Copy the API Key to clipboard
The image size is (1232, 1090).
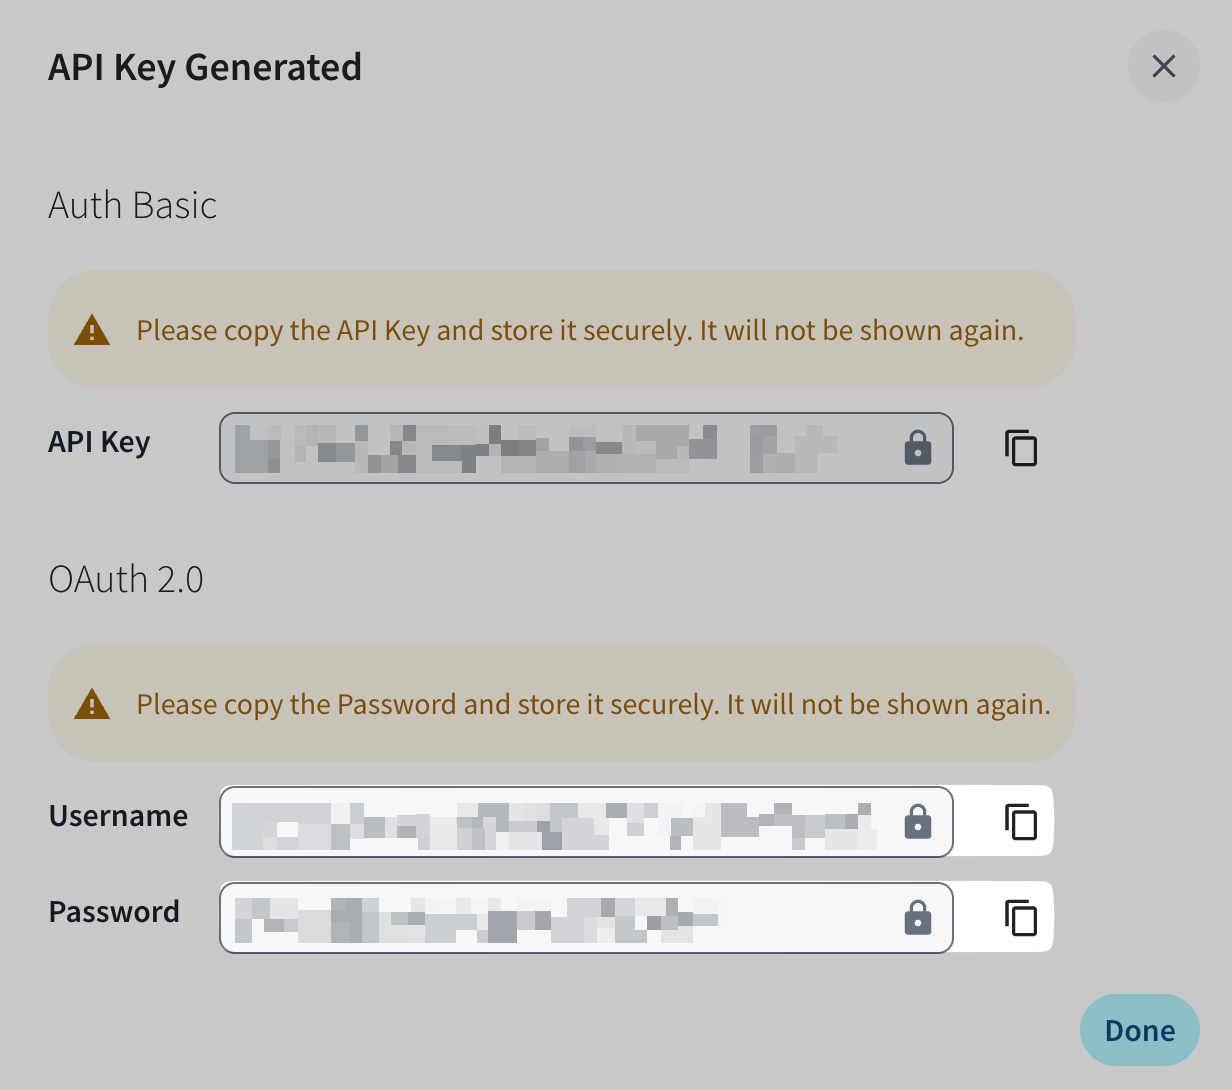coord(1020,448)
